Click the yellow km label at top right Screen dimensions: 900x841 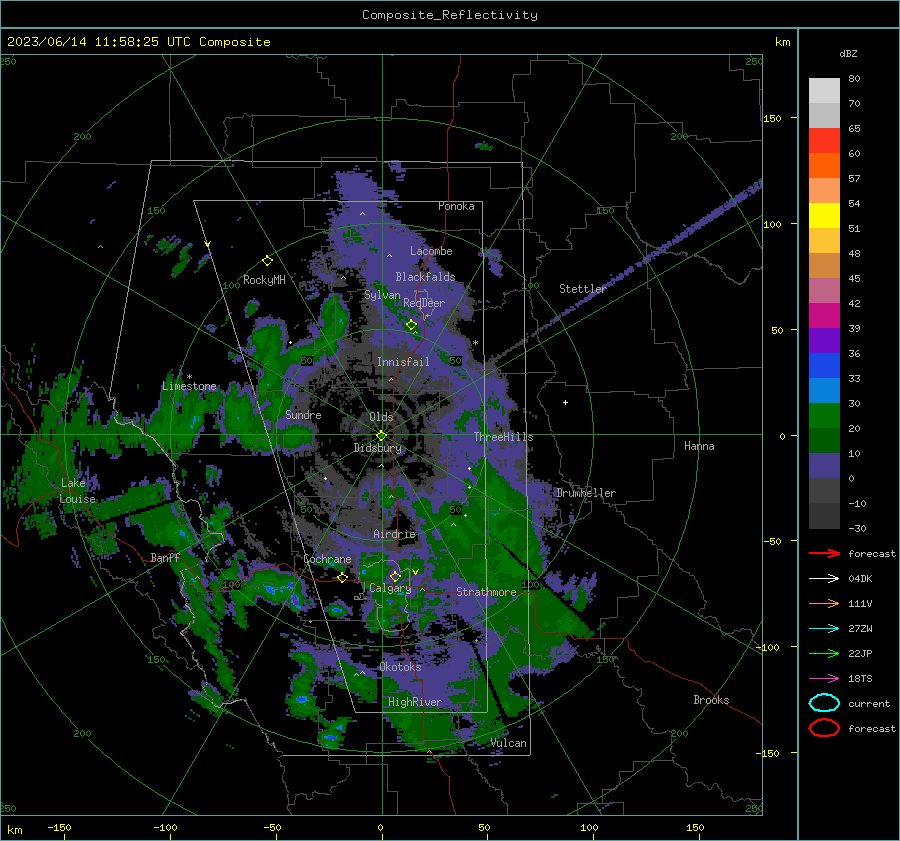point(782,42)
